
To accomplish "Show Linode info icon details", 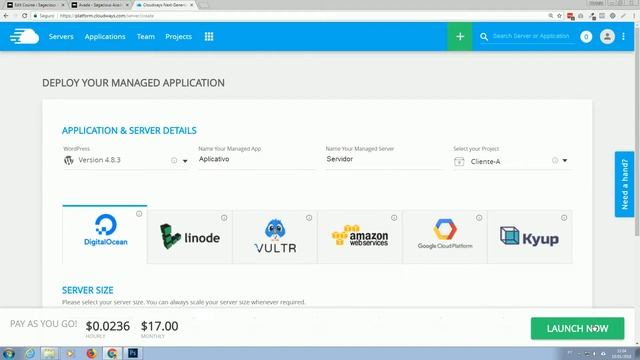I will pos(224,218).
